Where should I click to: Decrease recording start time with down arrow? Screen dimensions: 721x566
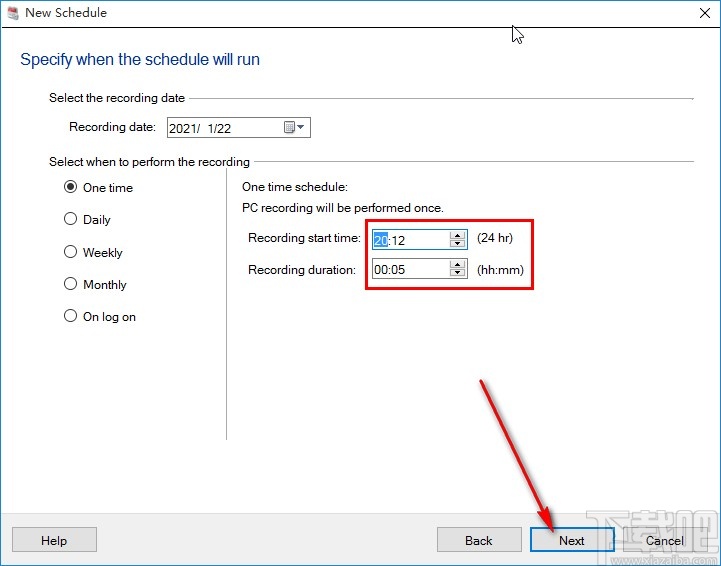458,243
